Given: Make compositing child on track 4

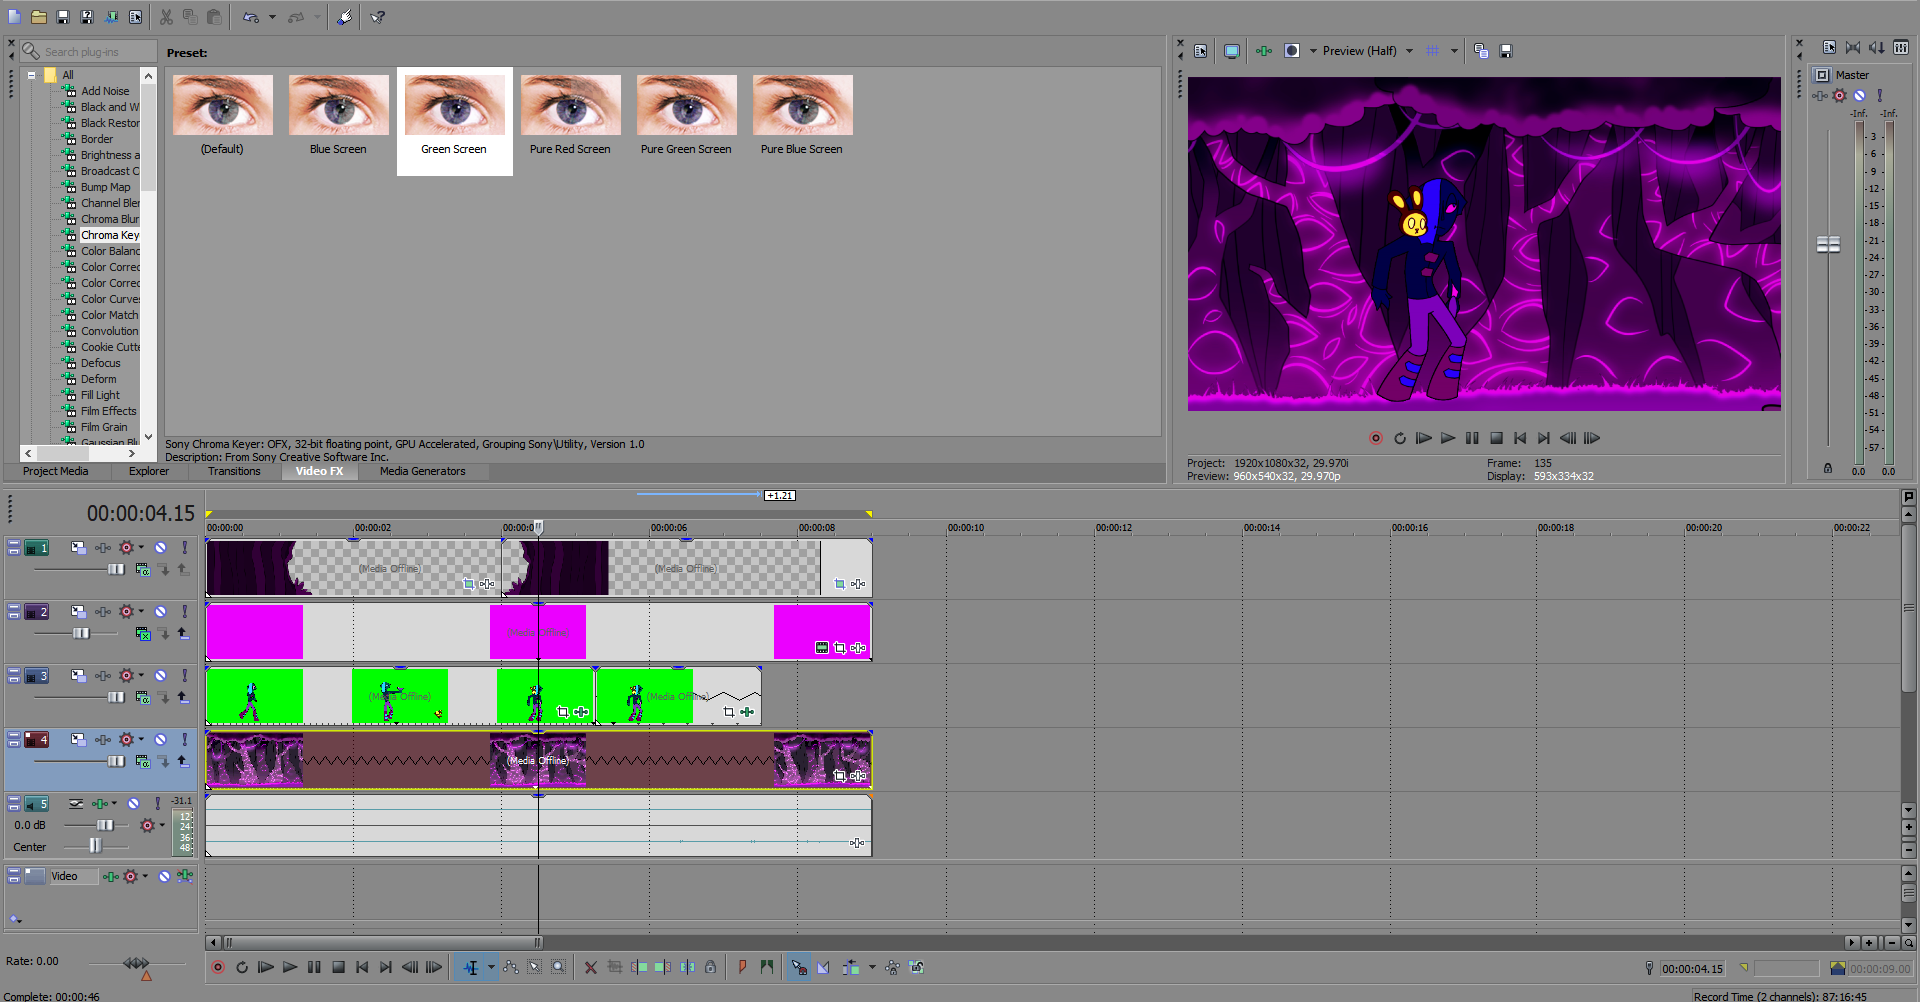Looking at the screenshot, I should pos(183,761).
